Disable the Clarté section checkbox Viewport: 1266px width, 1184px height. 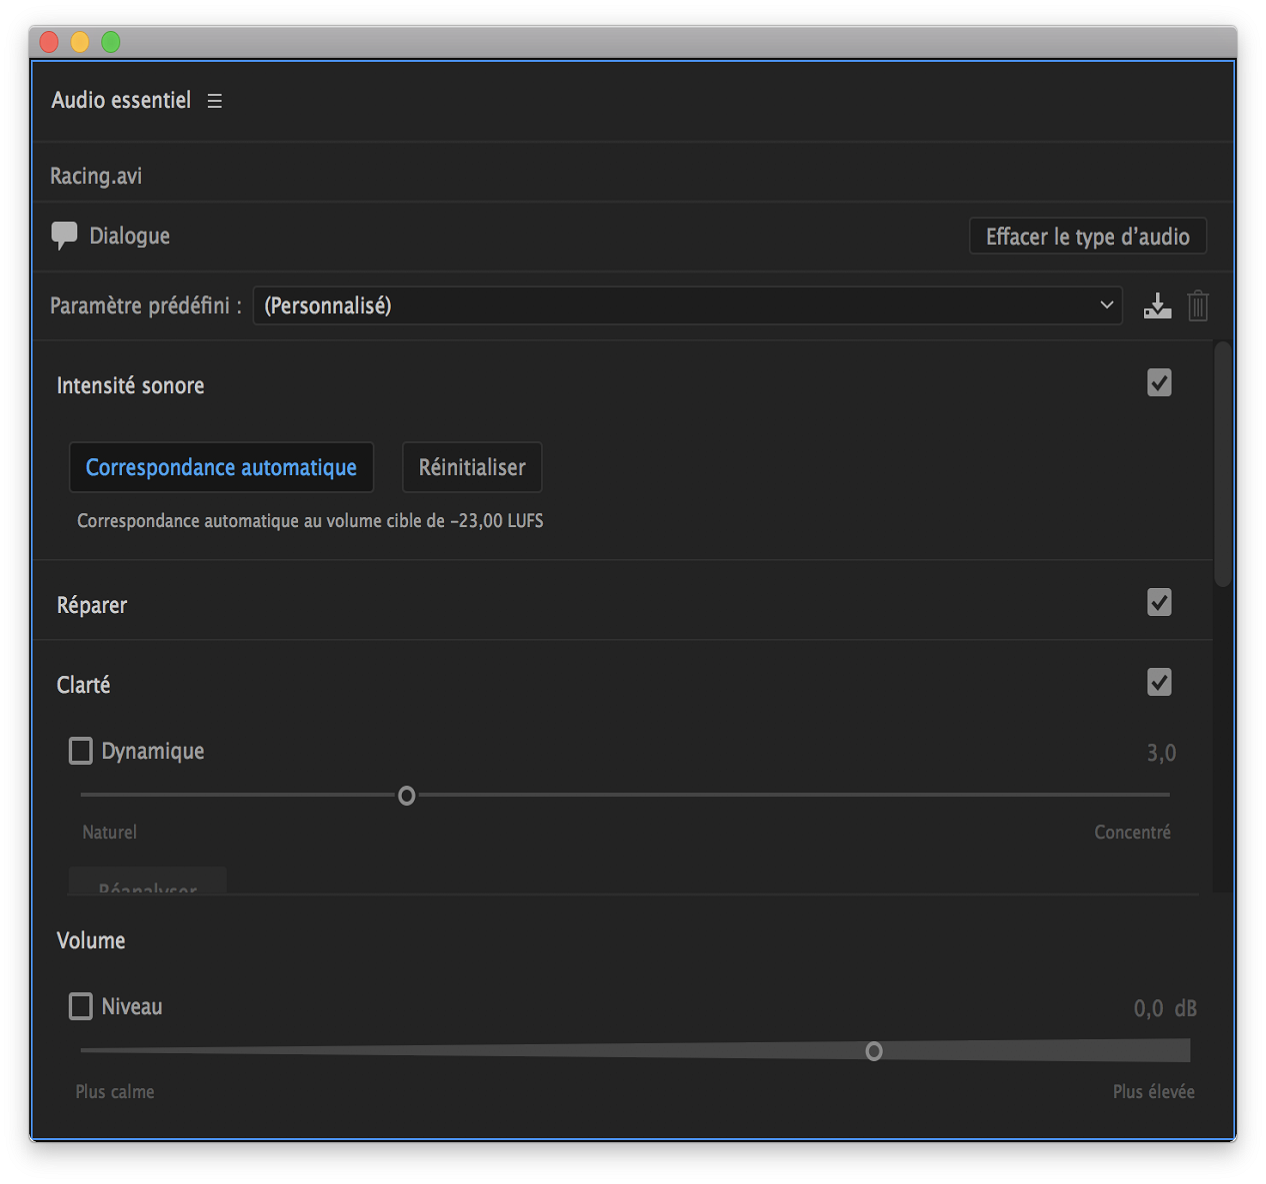click(1159, 683)
